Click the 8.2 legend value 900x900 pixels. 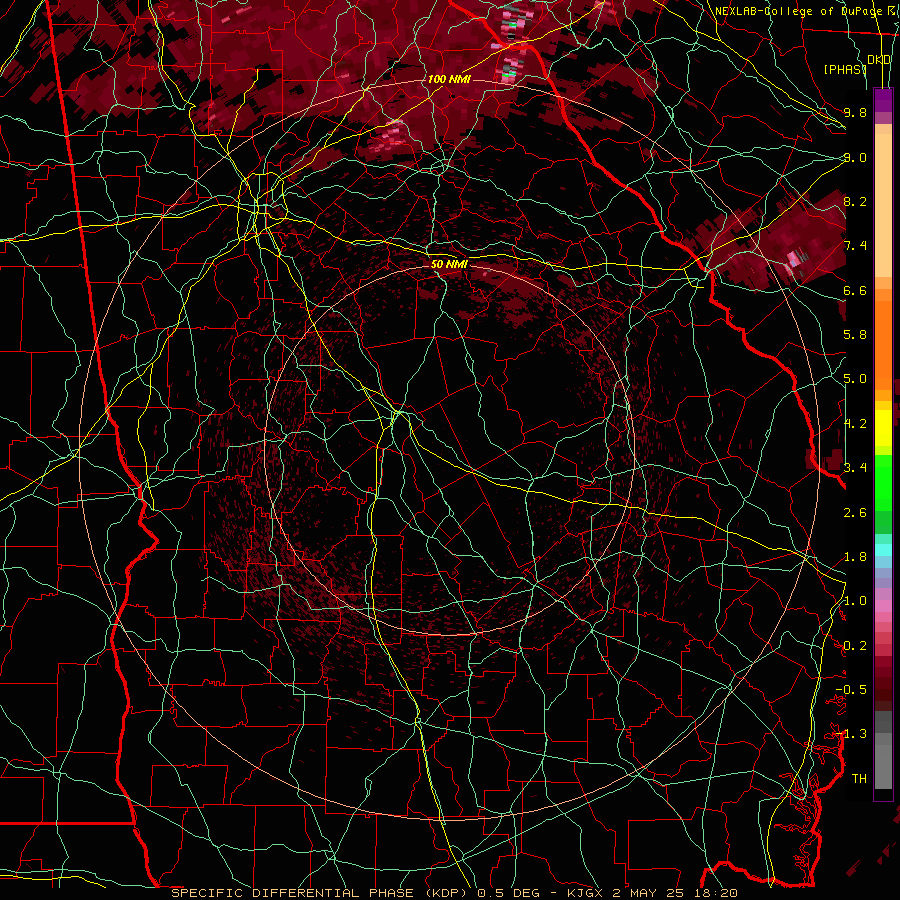855,201
